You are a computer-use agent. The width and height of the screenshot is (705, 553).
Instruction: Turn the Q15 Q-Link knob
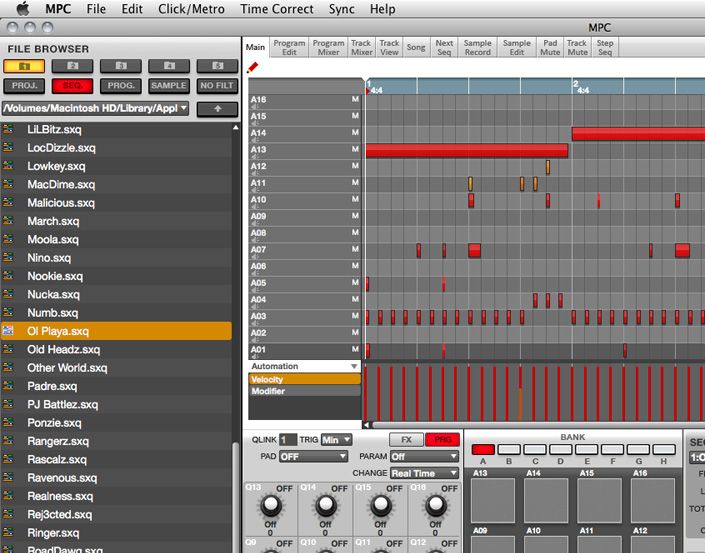pyautogui.click(x=380, y=504)
